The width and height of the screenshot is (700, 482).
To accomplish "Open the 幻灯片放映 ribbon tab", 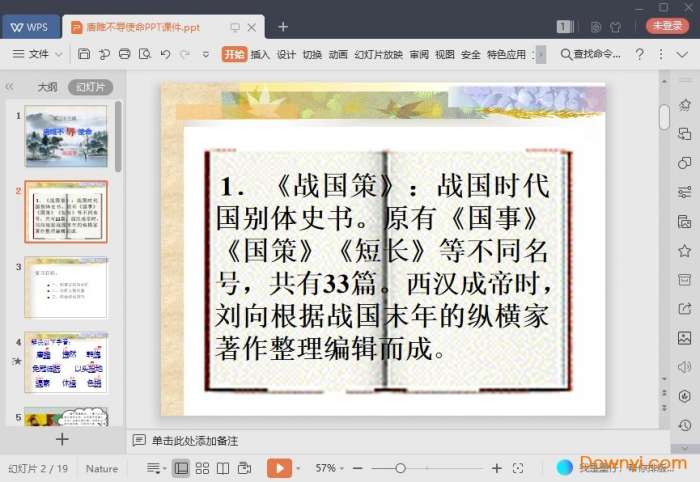I will 379,54.
